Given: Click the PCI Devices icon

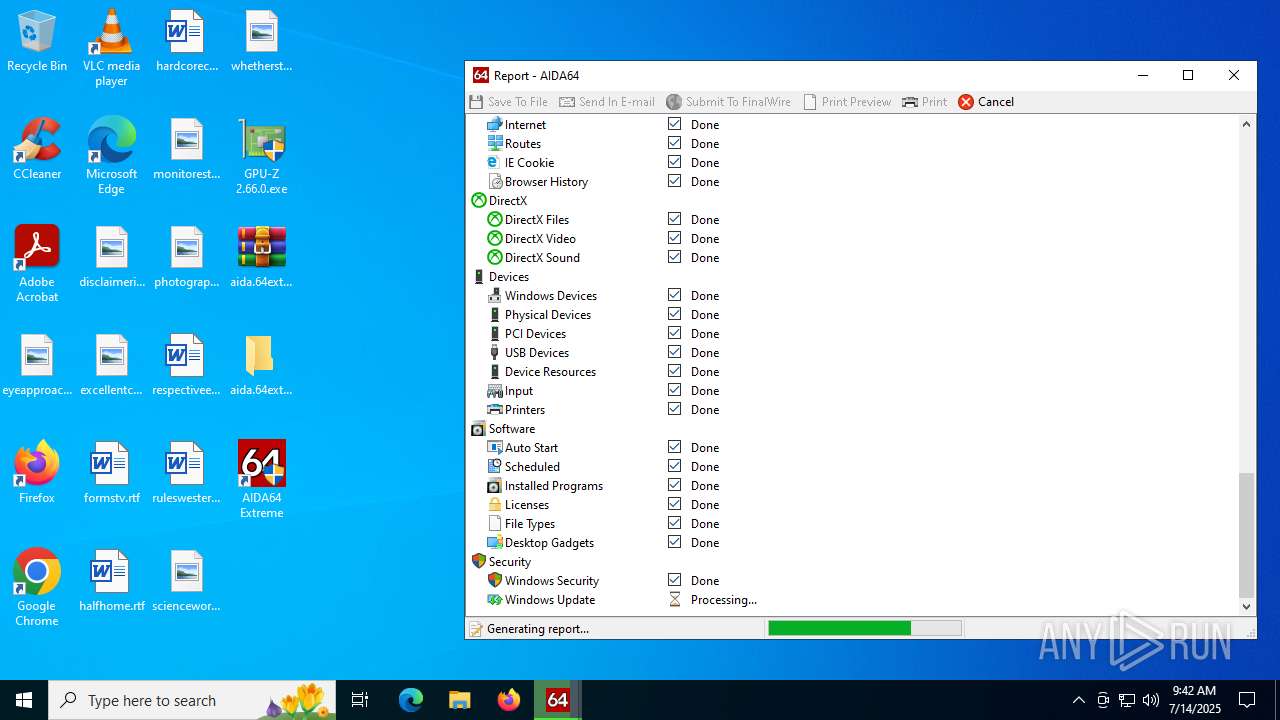Looking at the screenshot, I should click(494, 334).
